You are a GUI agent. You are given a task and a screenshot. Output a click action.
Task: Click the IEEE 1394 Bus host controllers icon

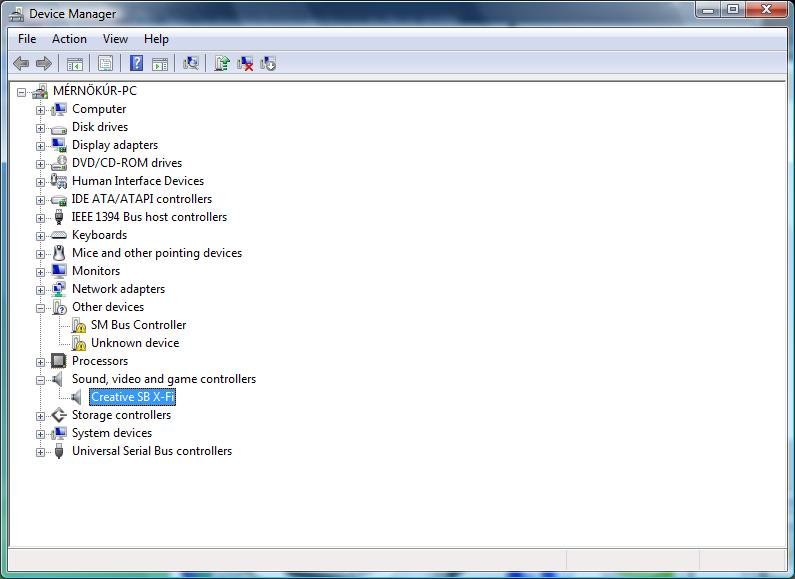pos(59,217)
